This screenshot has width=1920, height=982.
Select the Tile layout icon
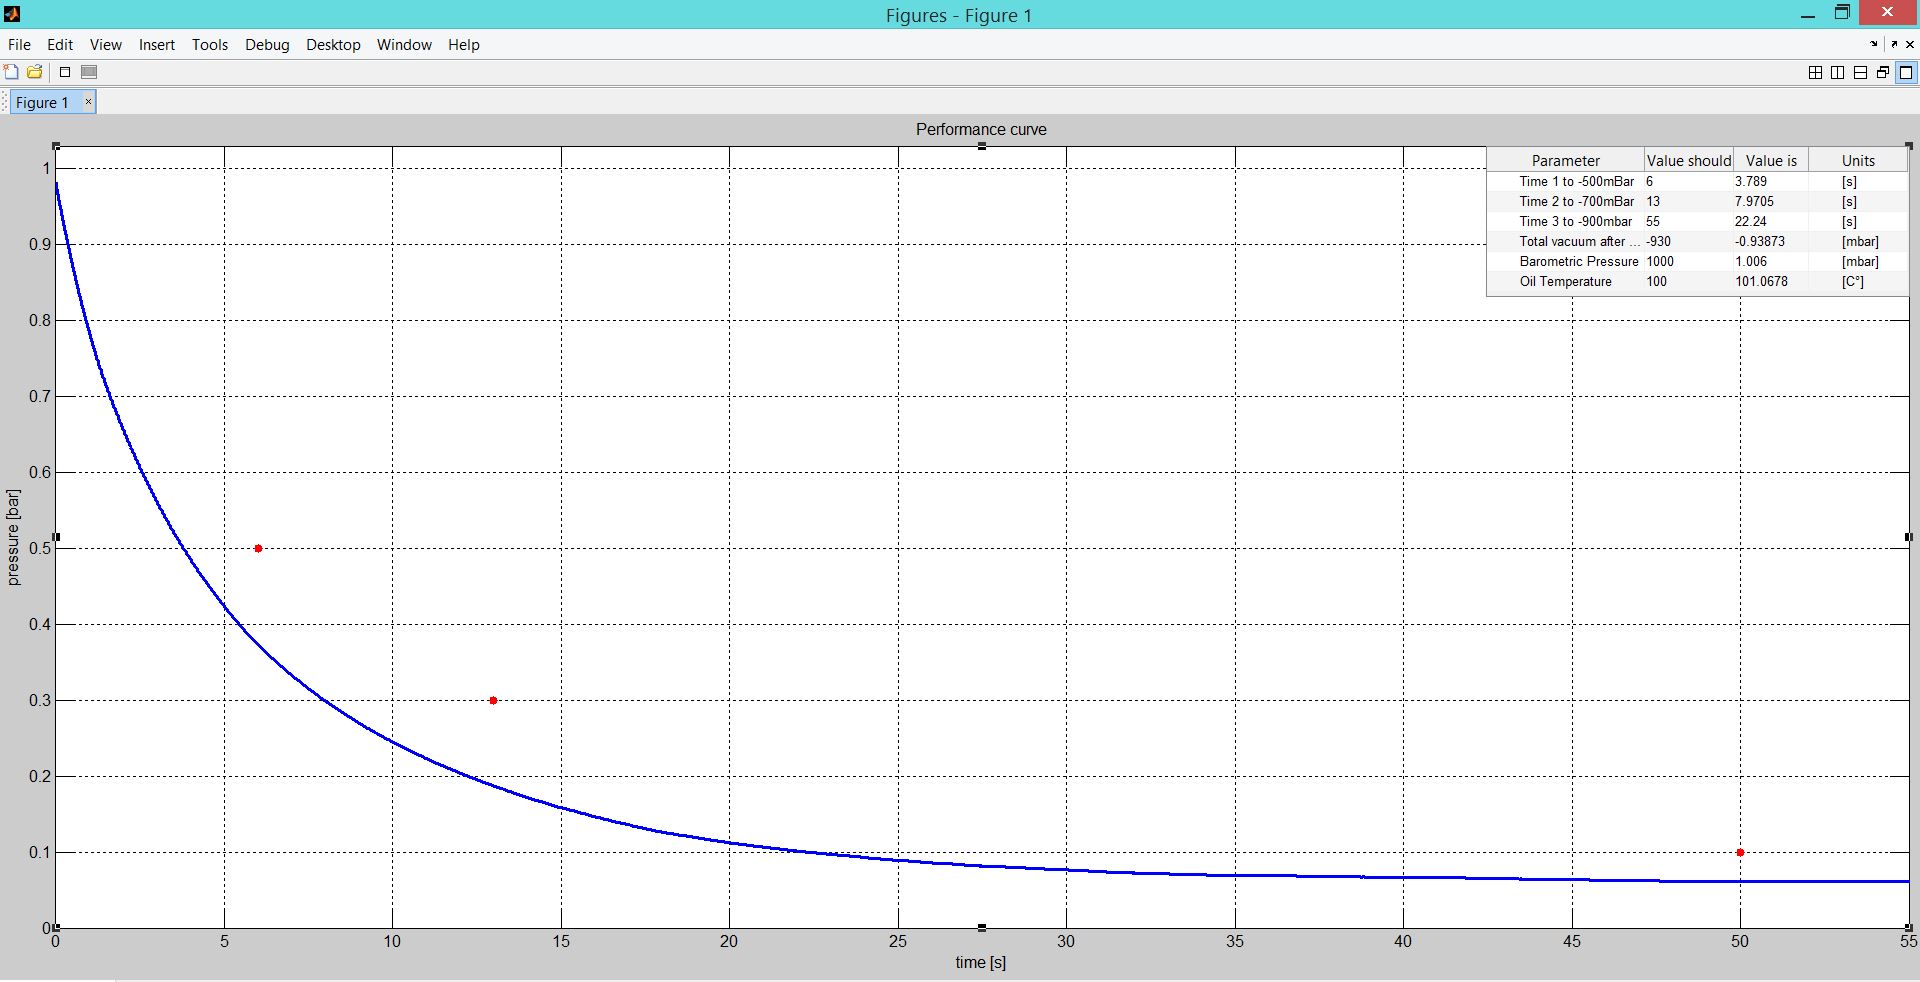(x=1815, y=72)
